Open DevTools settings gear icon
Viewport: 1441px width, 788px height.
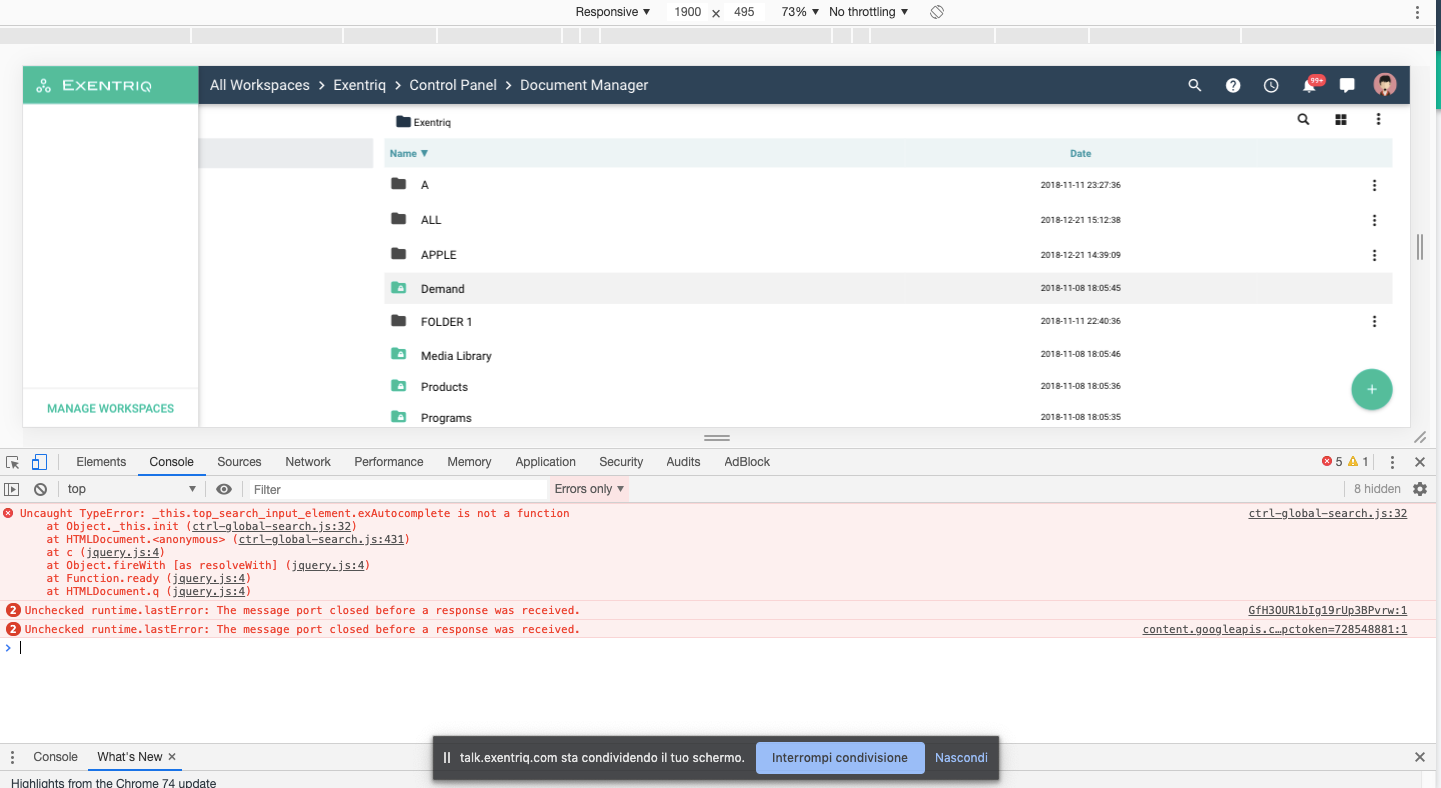pyautogui.click(x=1419, y=489)
